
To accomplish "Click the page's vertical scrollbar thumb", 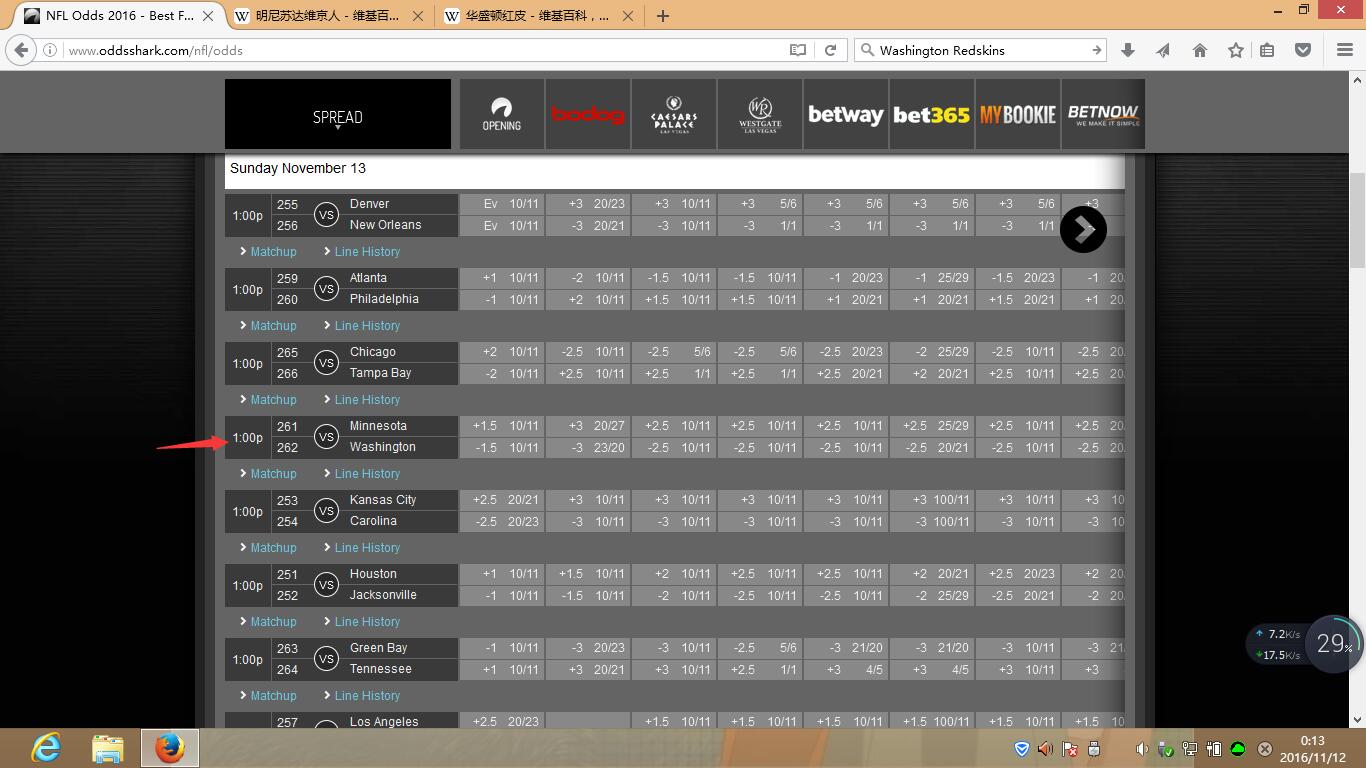I will pos(1357,220).
